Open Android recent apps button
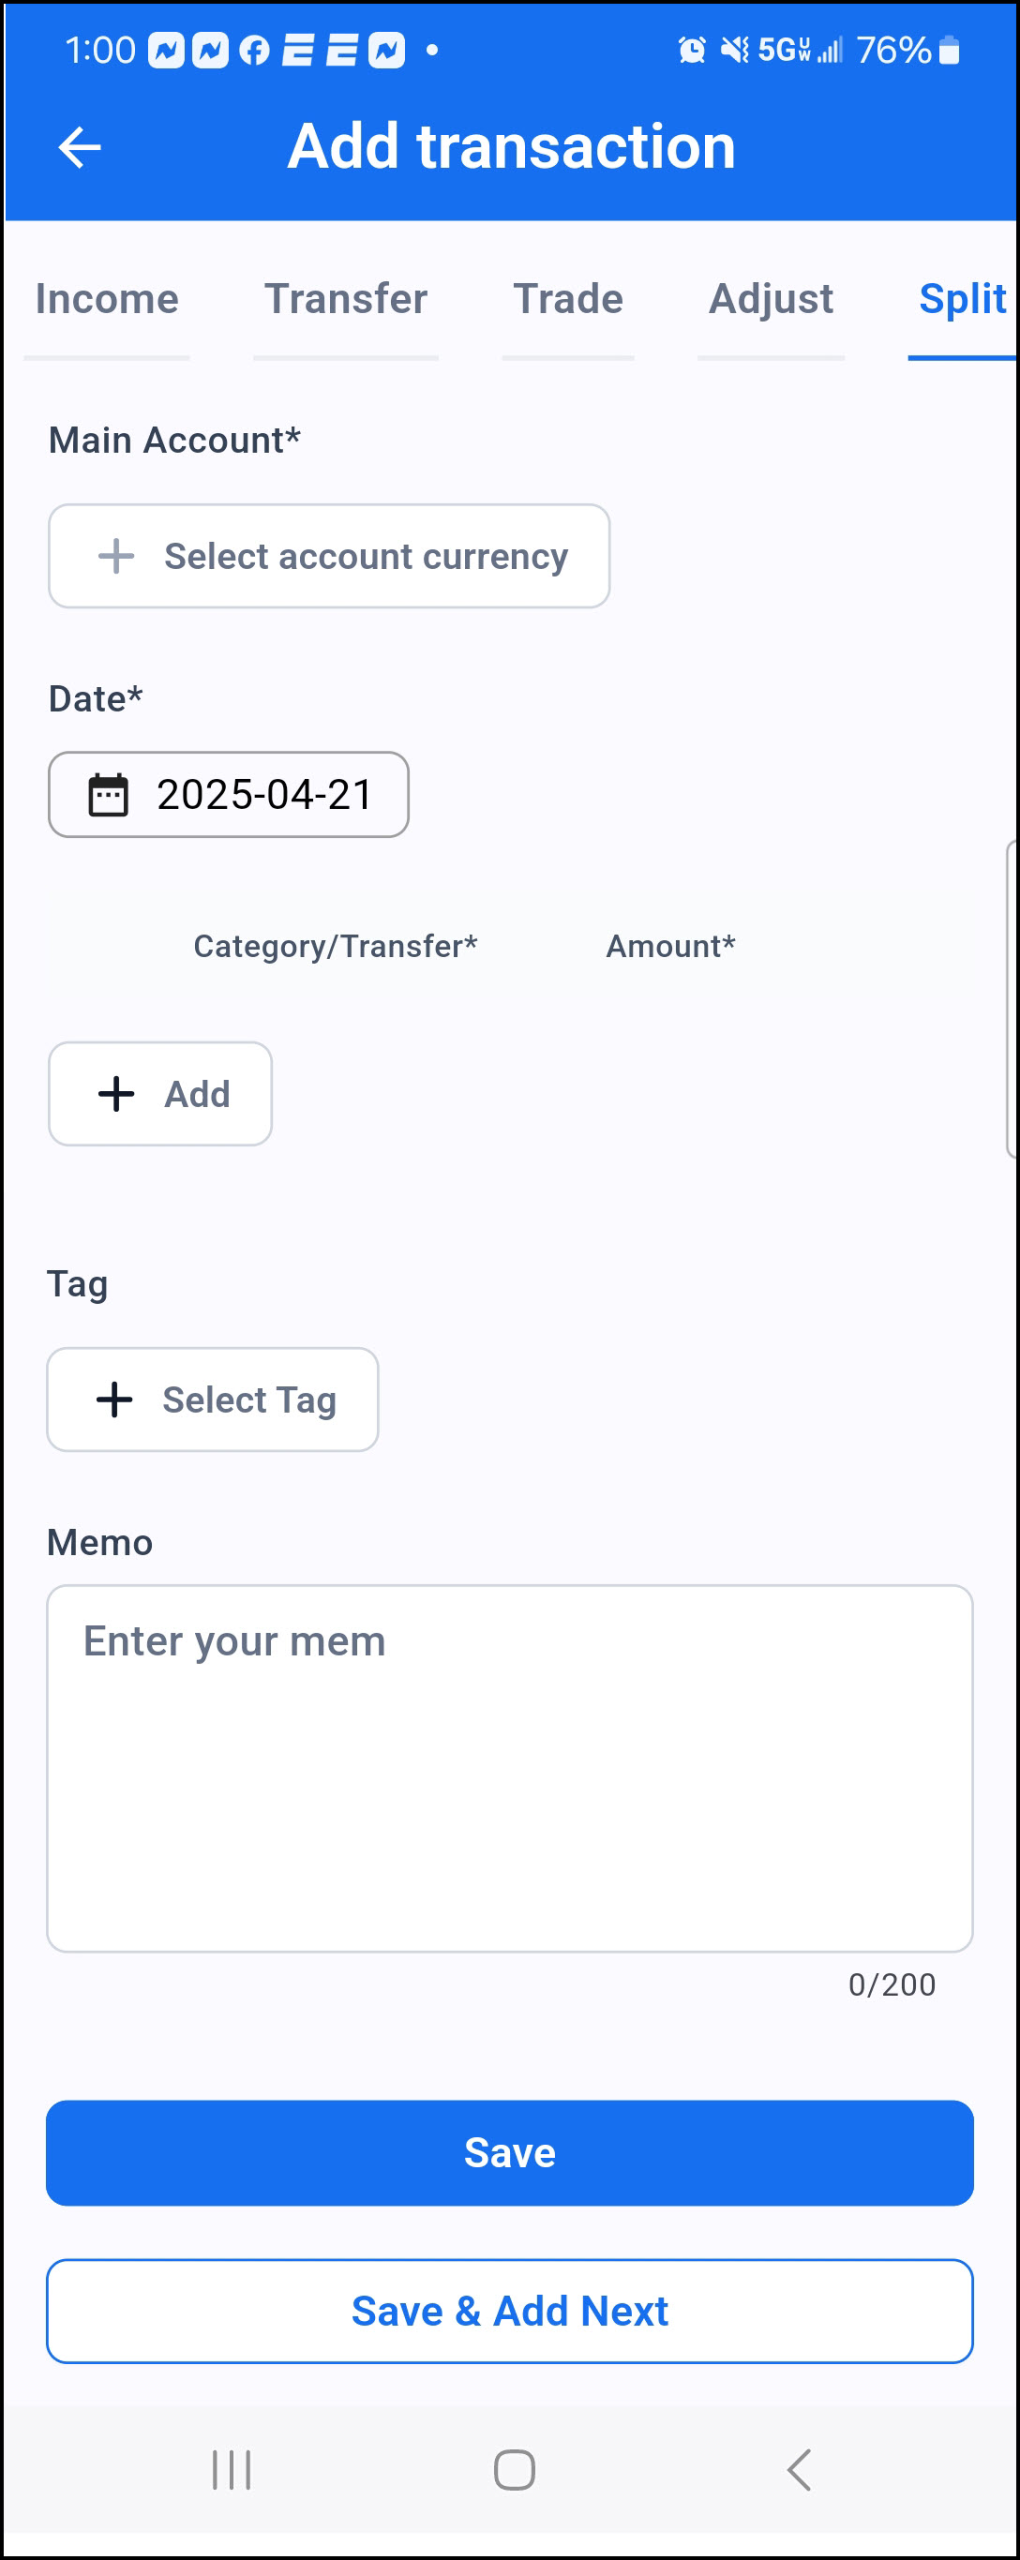Viewport: 1020px width, 2560px height. [231, 2470]
